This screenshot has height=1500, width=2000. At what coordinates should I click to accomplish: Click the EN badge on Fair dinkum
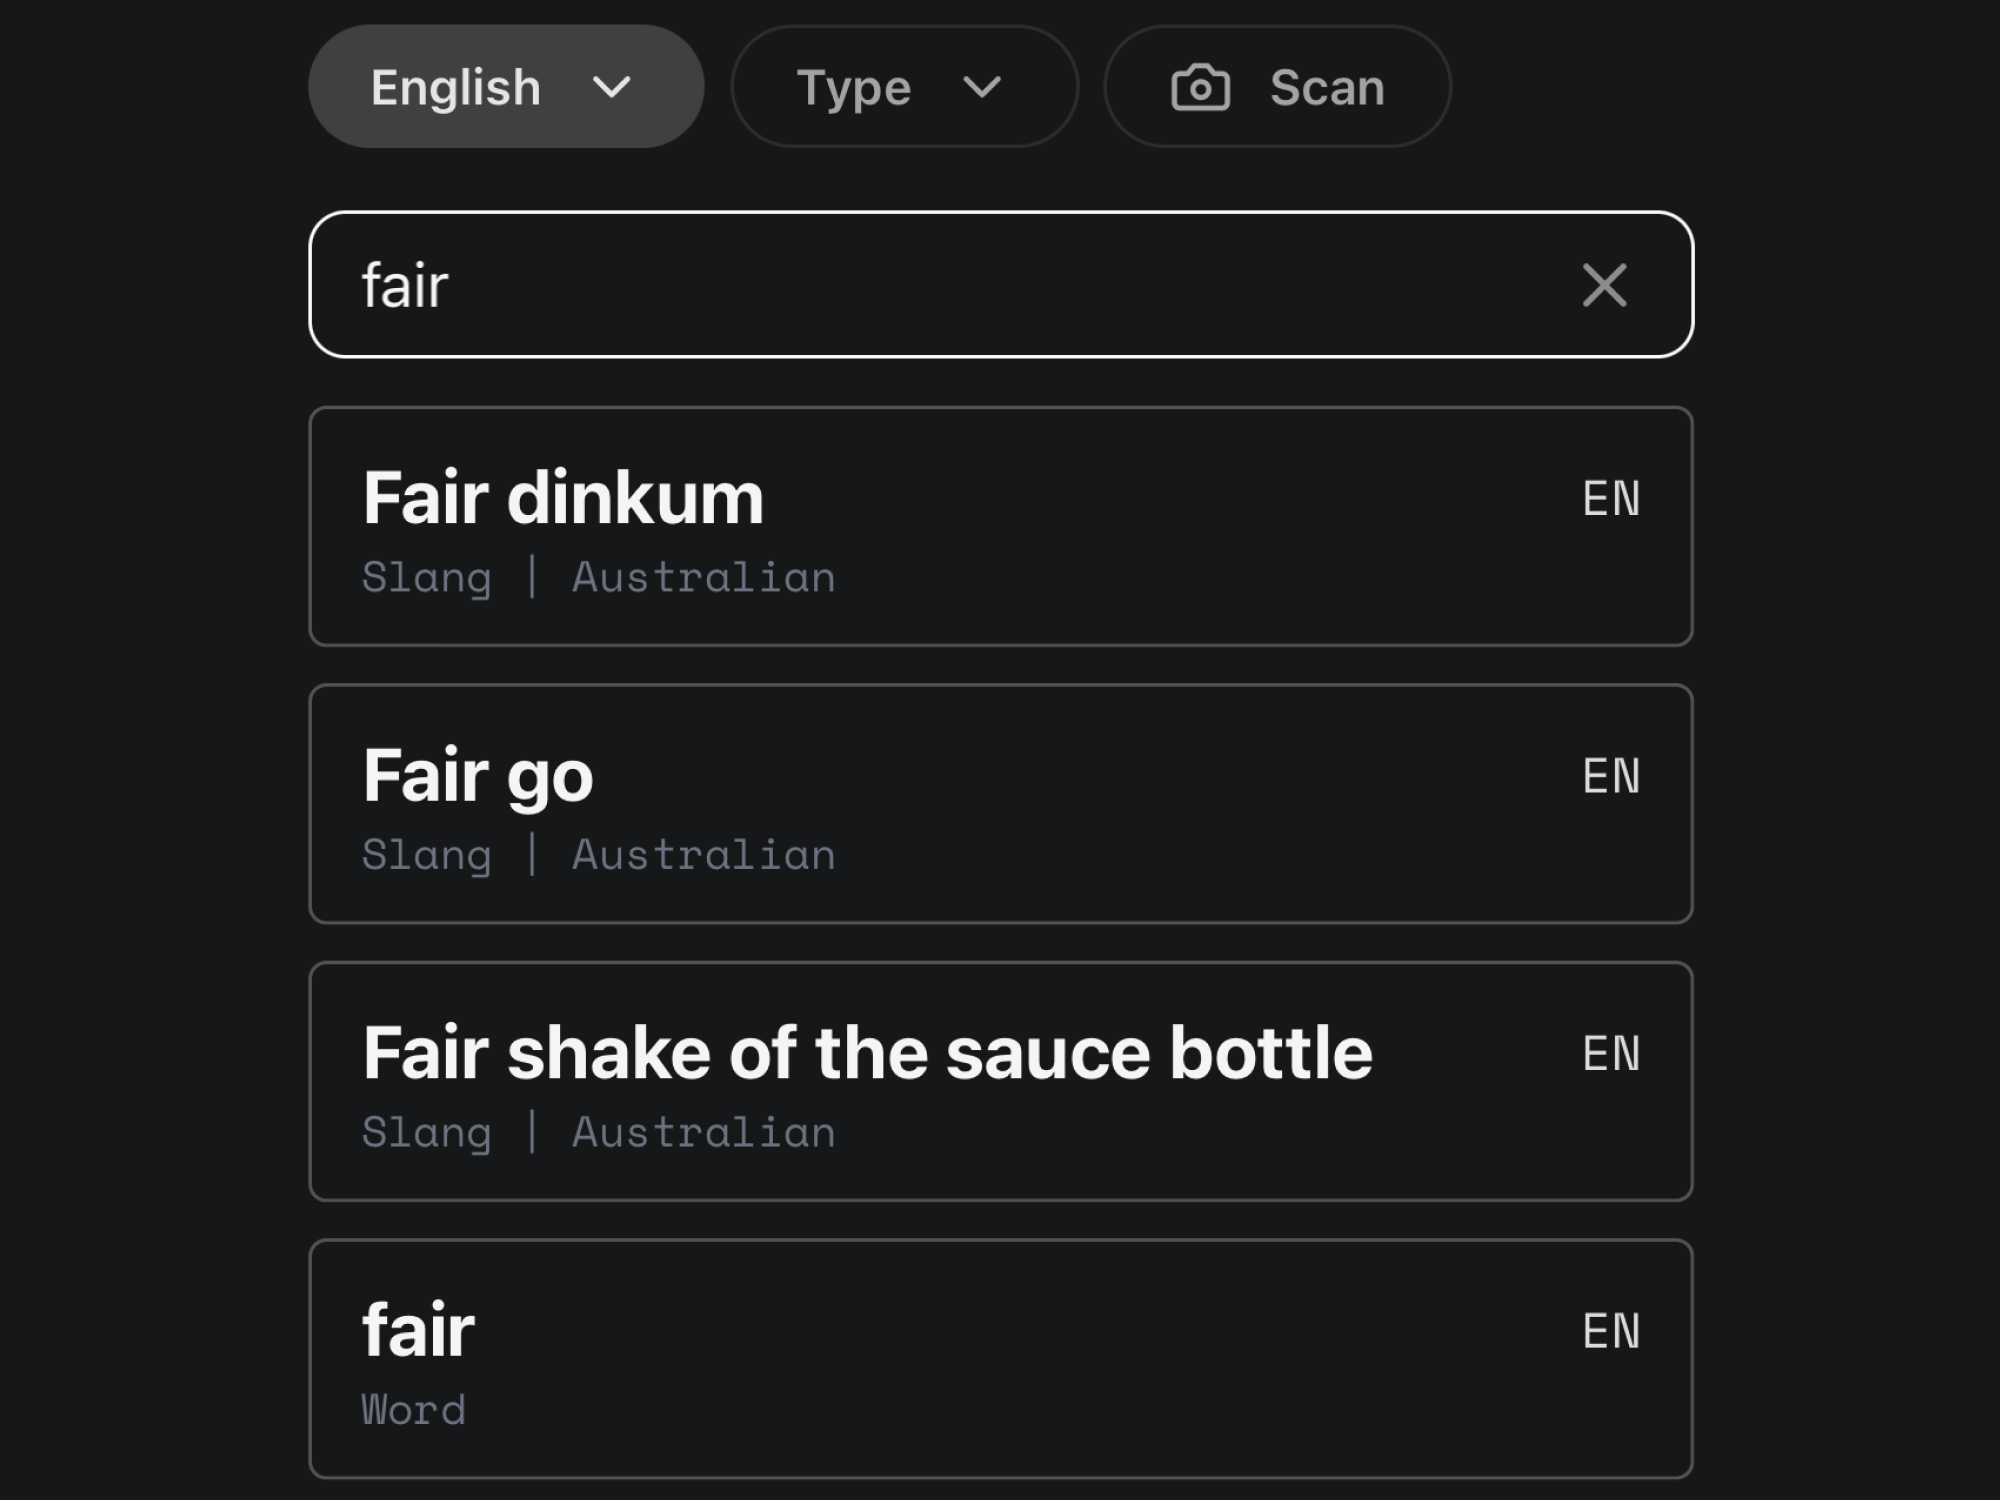[1611, 498]
